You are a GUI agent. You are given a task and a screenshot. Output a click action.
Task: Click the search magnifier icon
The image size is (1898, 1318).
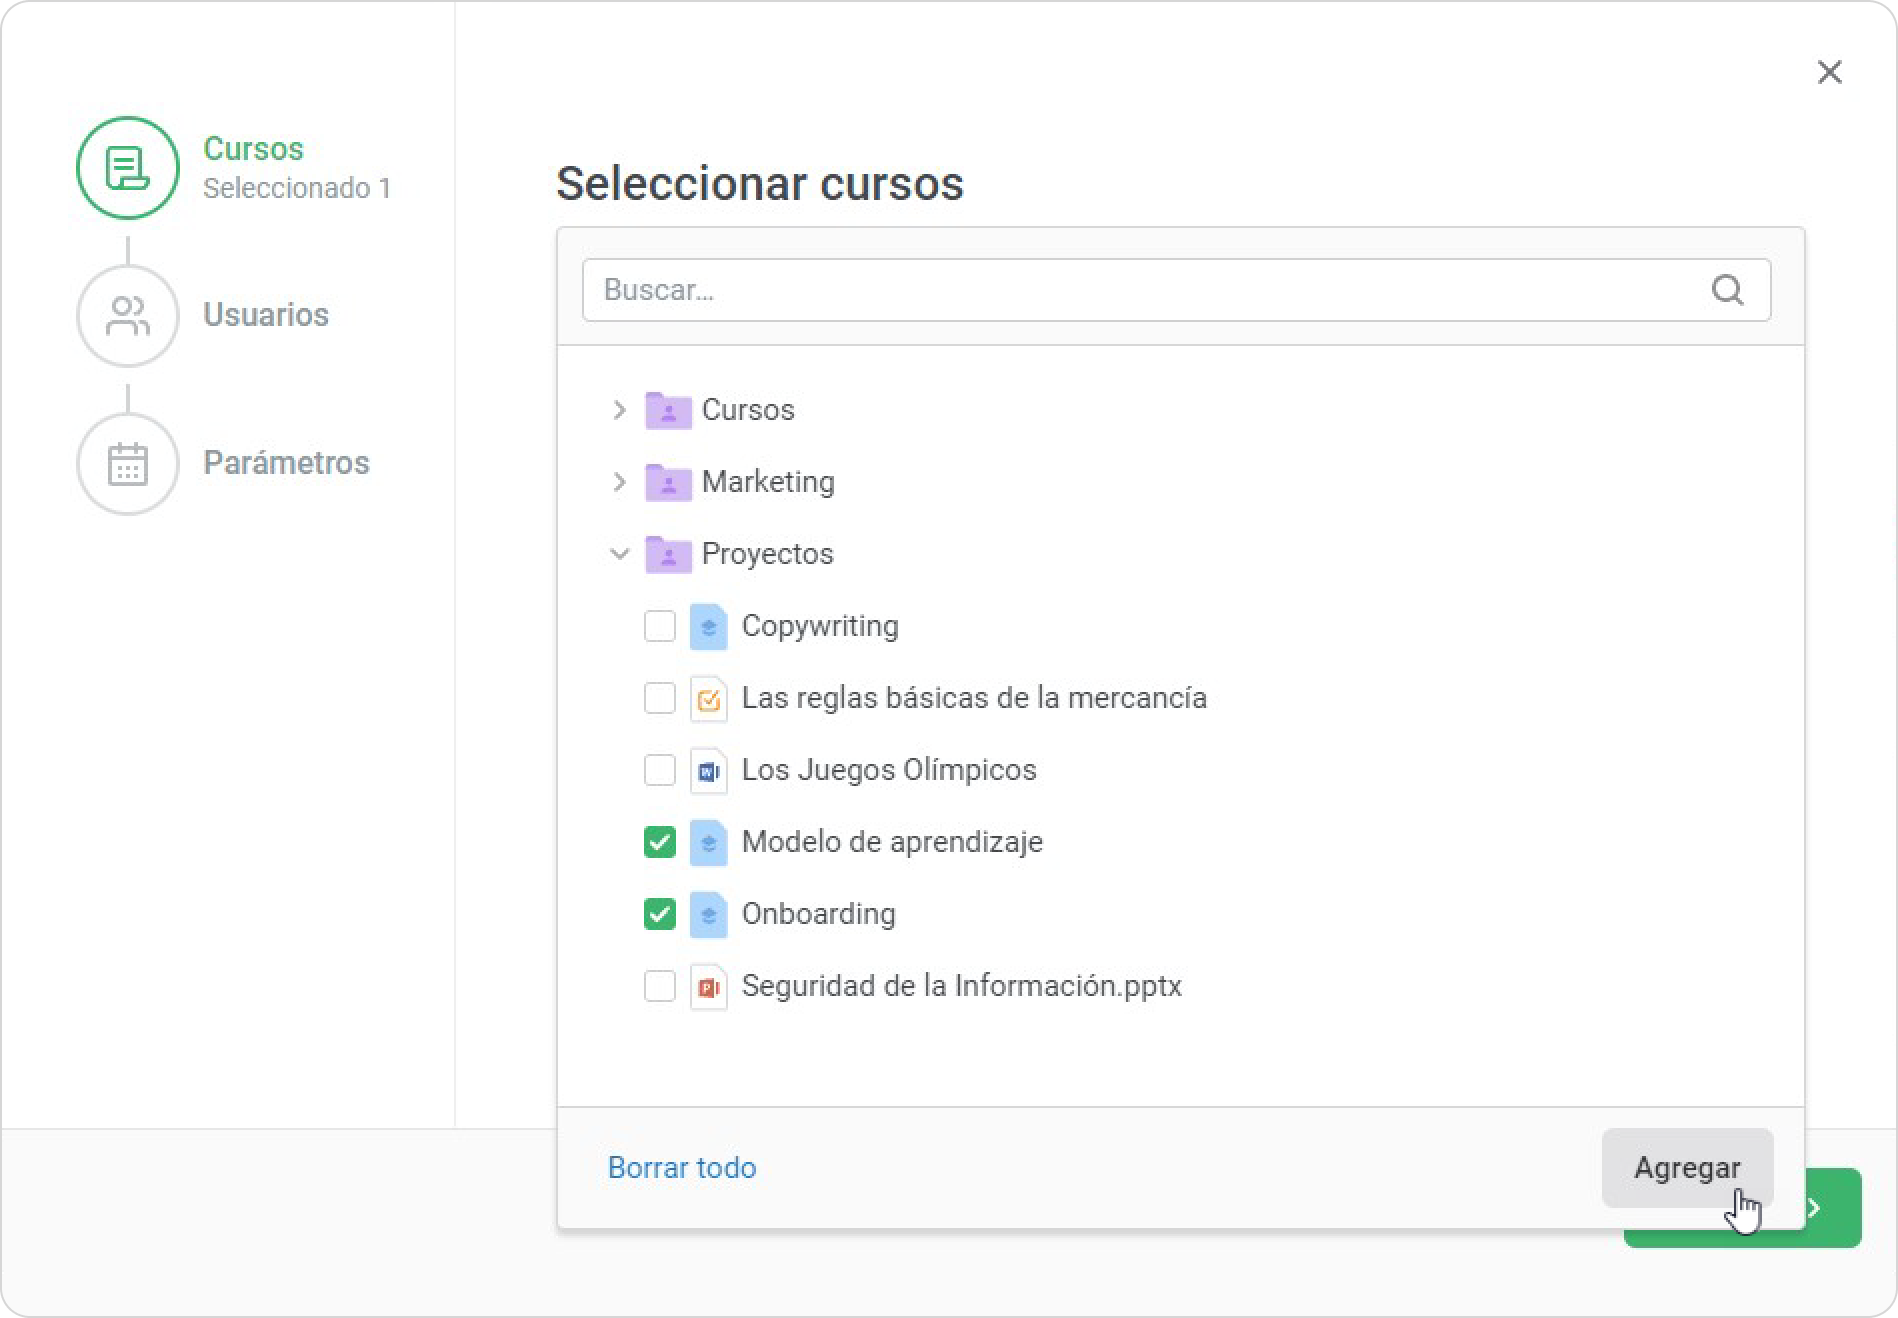click(x=1727, y=290)
